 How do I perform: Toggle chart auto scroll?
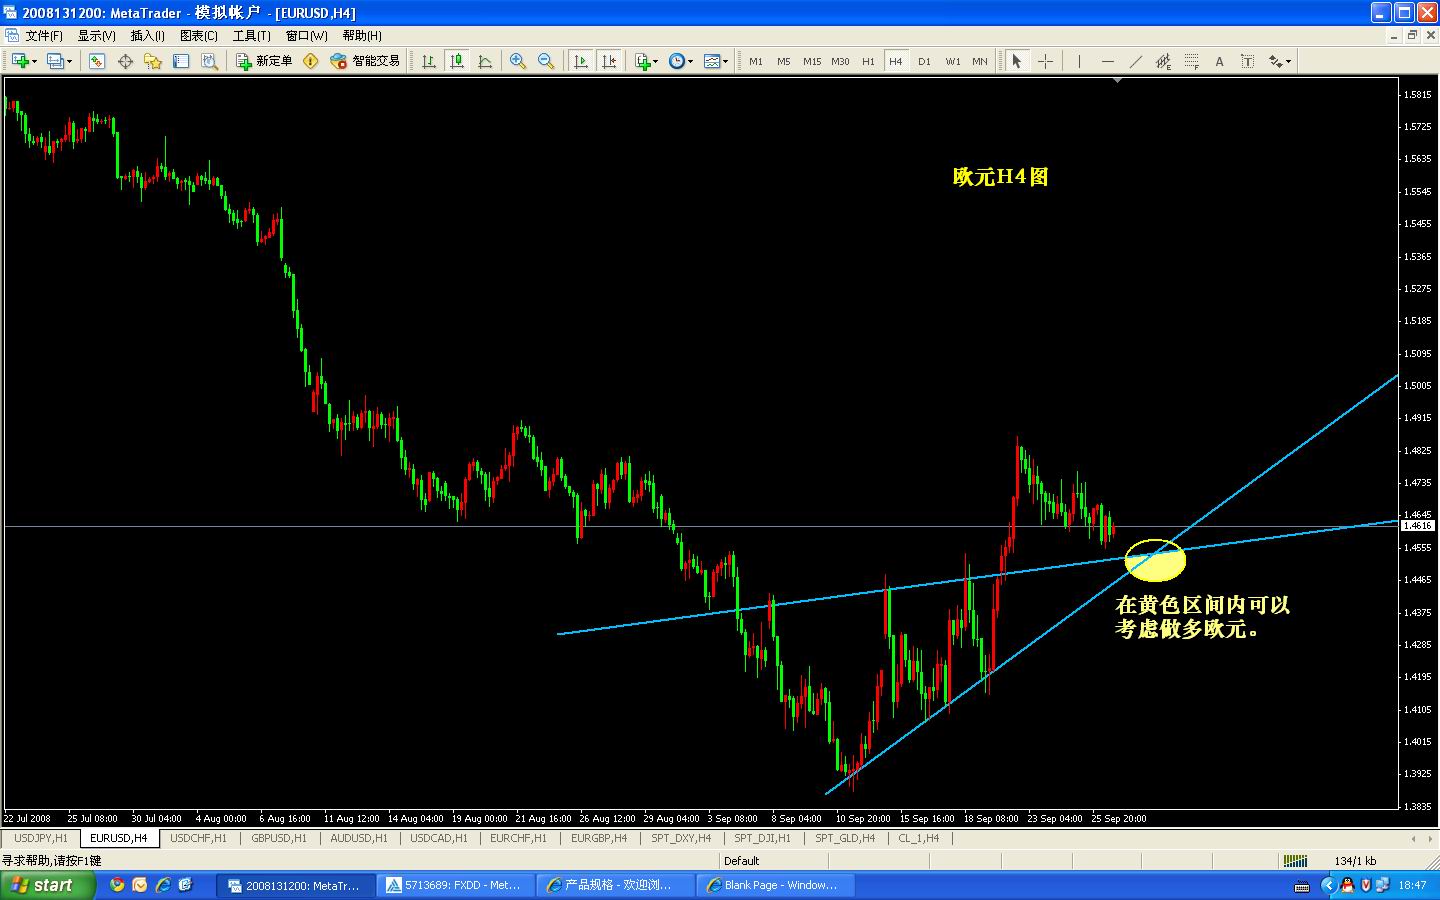[580, 61]
